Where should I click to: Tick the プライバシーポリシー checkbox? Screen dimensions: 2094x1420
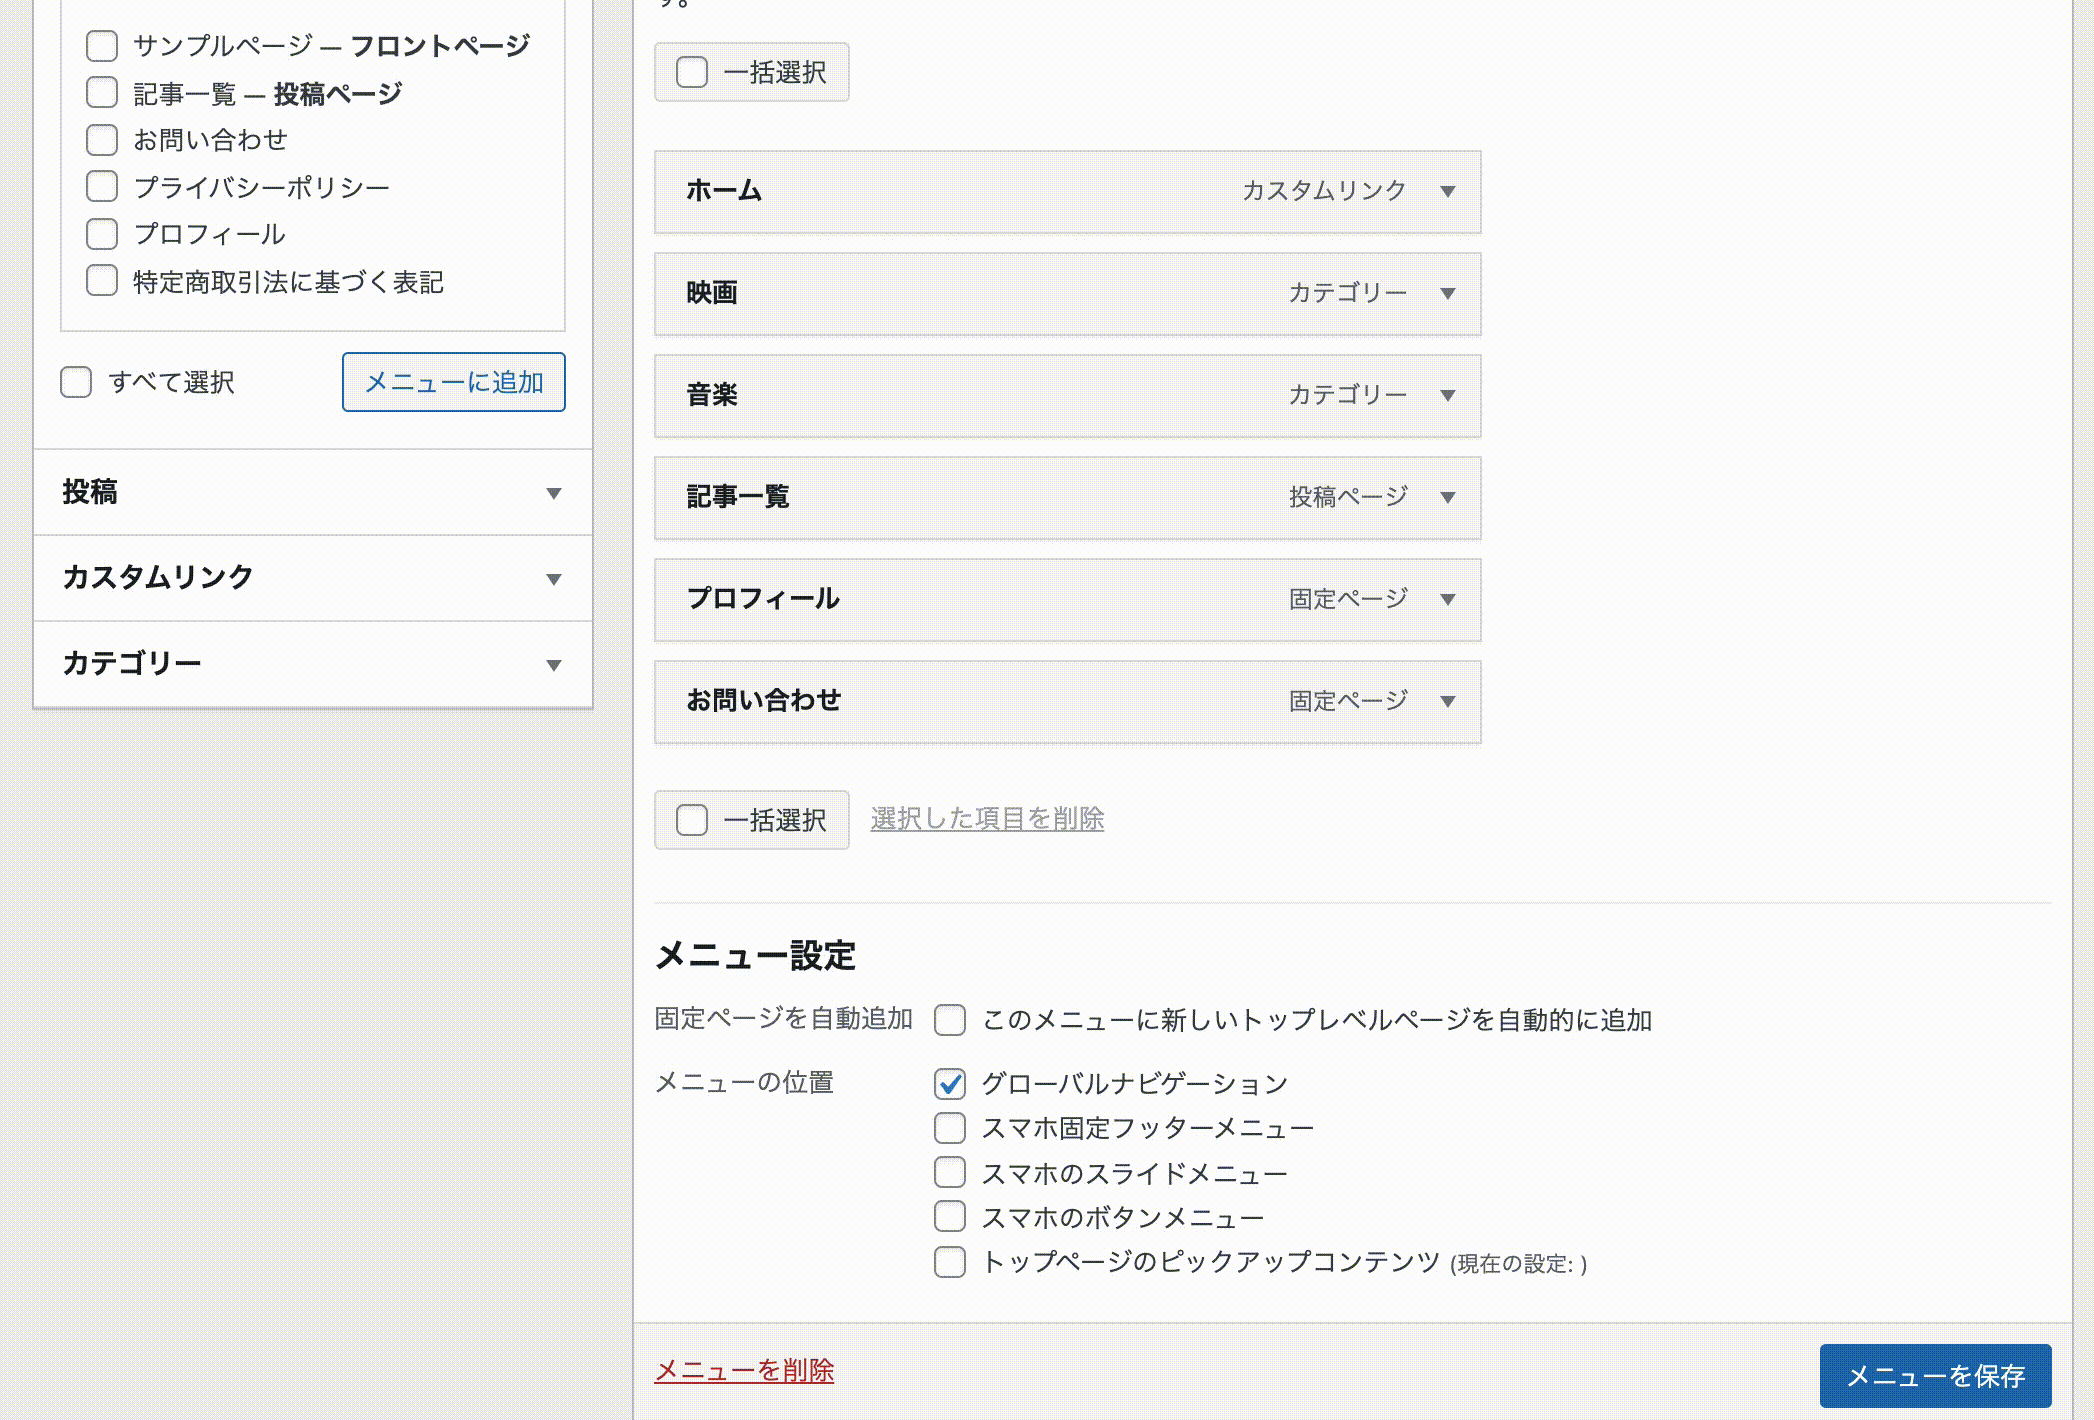click(x=102, y=187)
